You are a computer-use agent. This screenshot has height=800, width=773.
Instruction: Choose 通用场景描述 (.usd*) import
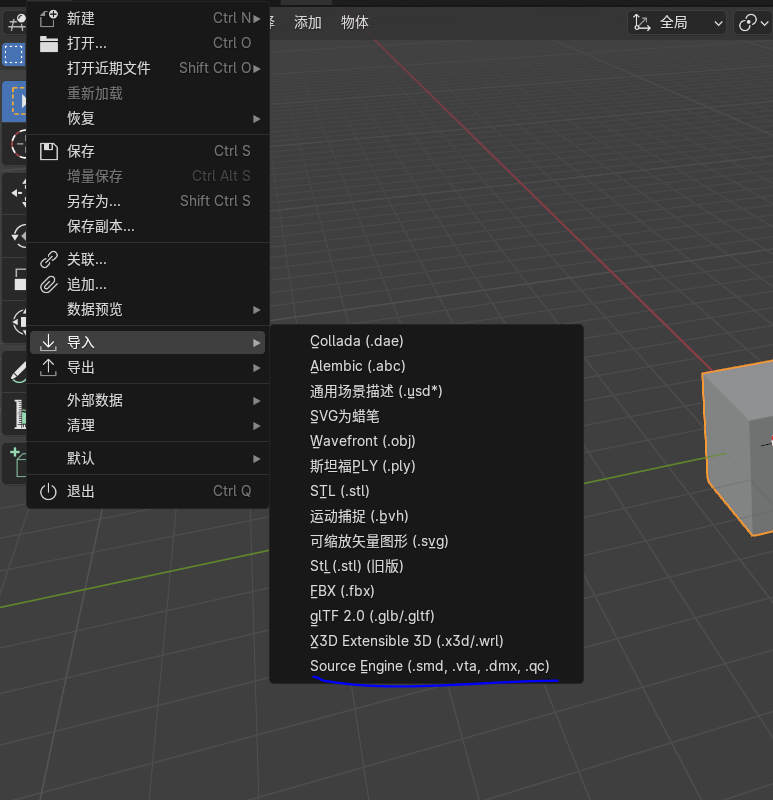coord(427,391)
